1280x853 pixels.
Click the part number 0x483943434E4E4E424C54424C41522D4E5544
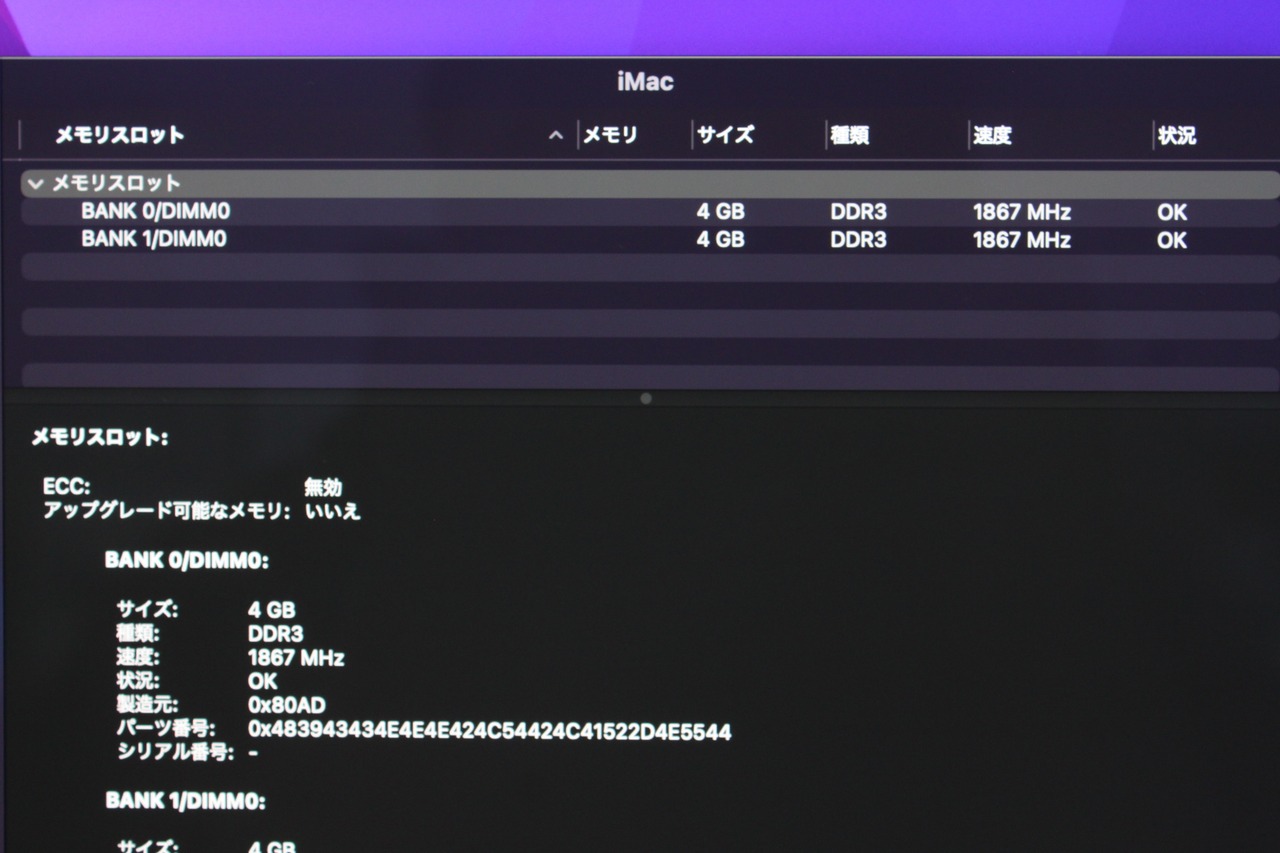(490, 732)
